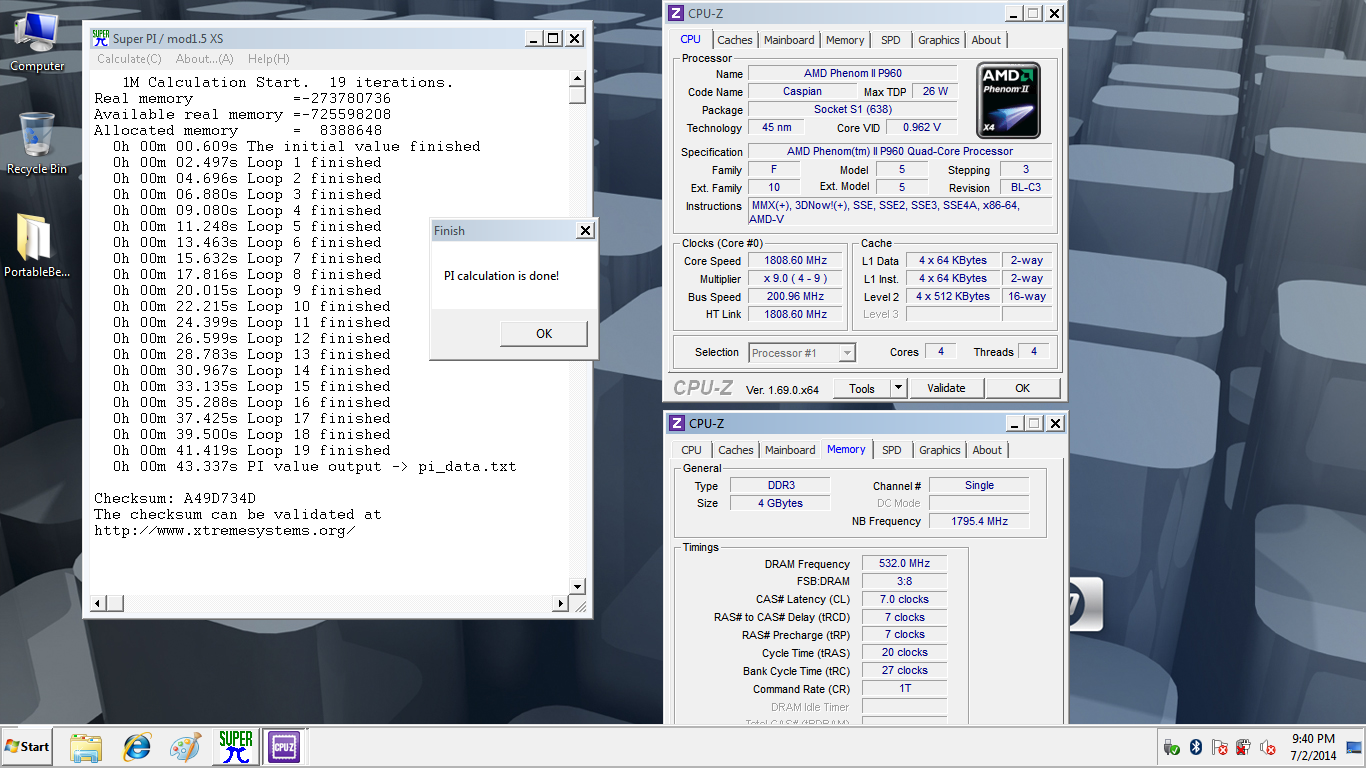The height and width of the screenshot is (768, 1366).
Task: Open the Help(H) menu in Super PI
Action: point(269,59)
